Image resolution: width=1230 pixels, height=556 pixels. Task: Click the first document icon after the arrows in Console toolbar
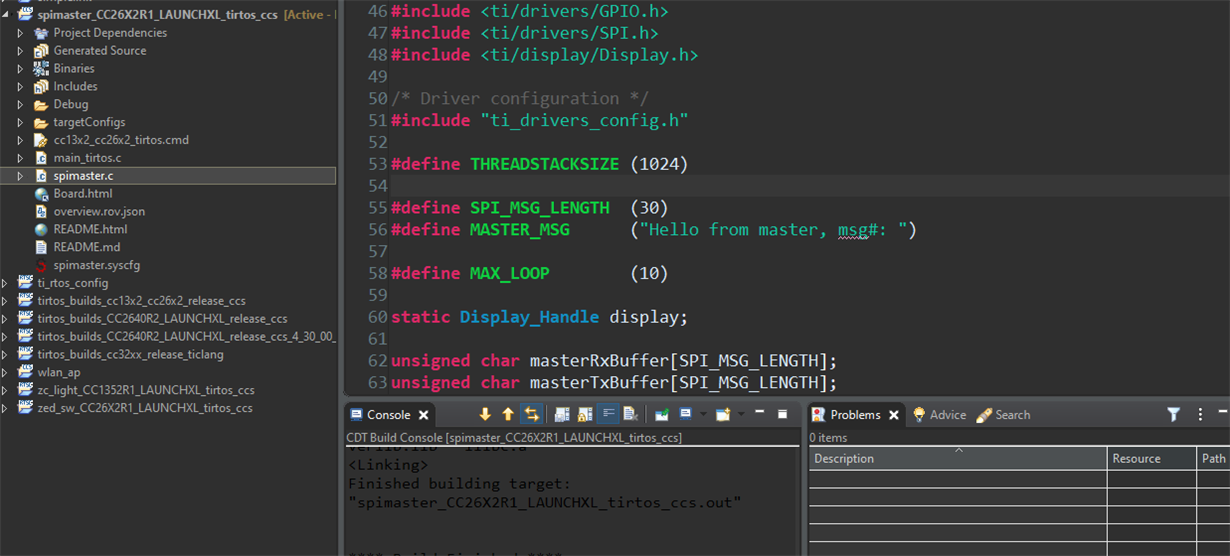pos(562,414)
